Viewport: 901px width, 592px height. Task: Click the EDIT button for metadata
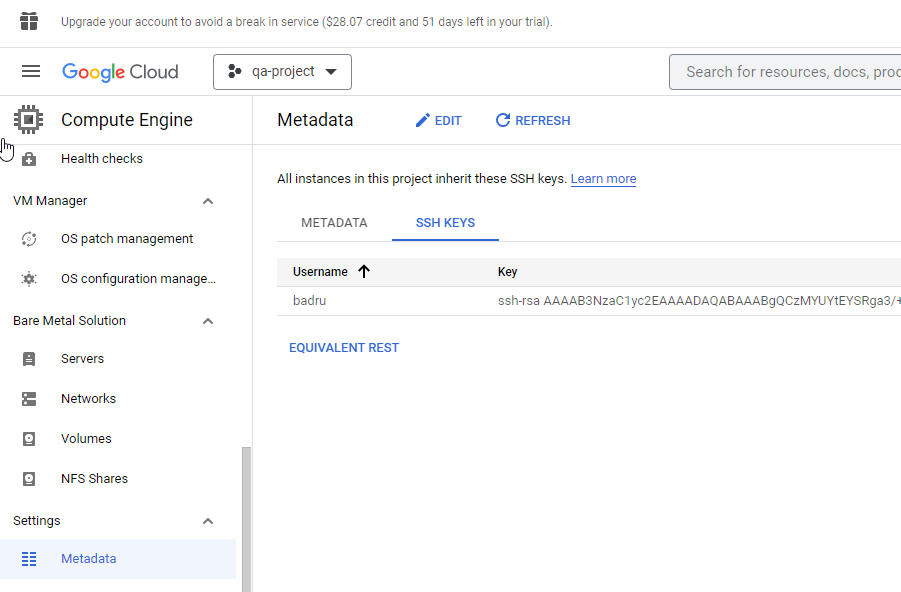438,120
